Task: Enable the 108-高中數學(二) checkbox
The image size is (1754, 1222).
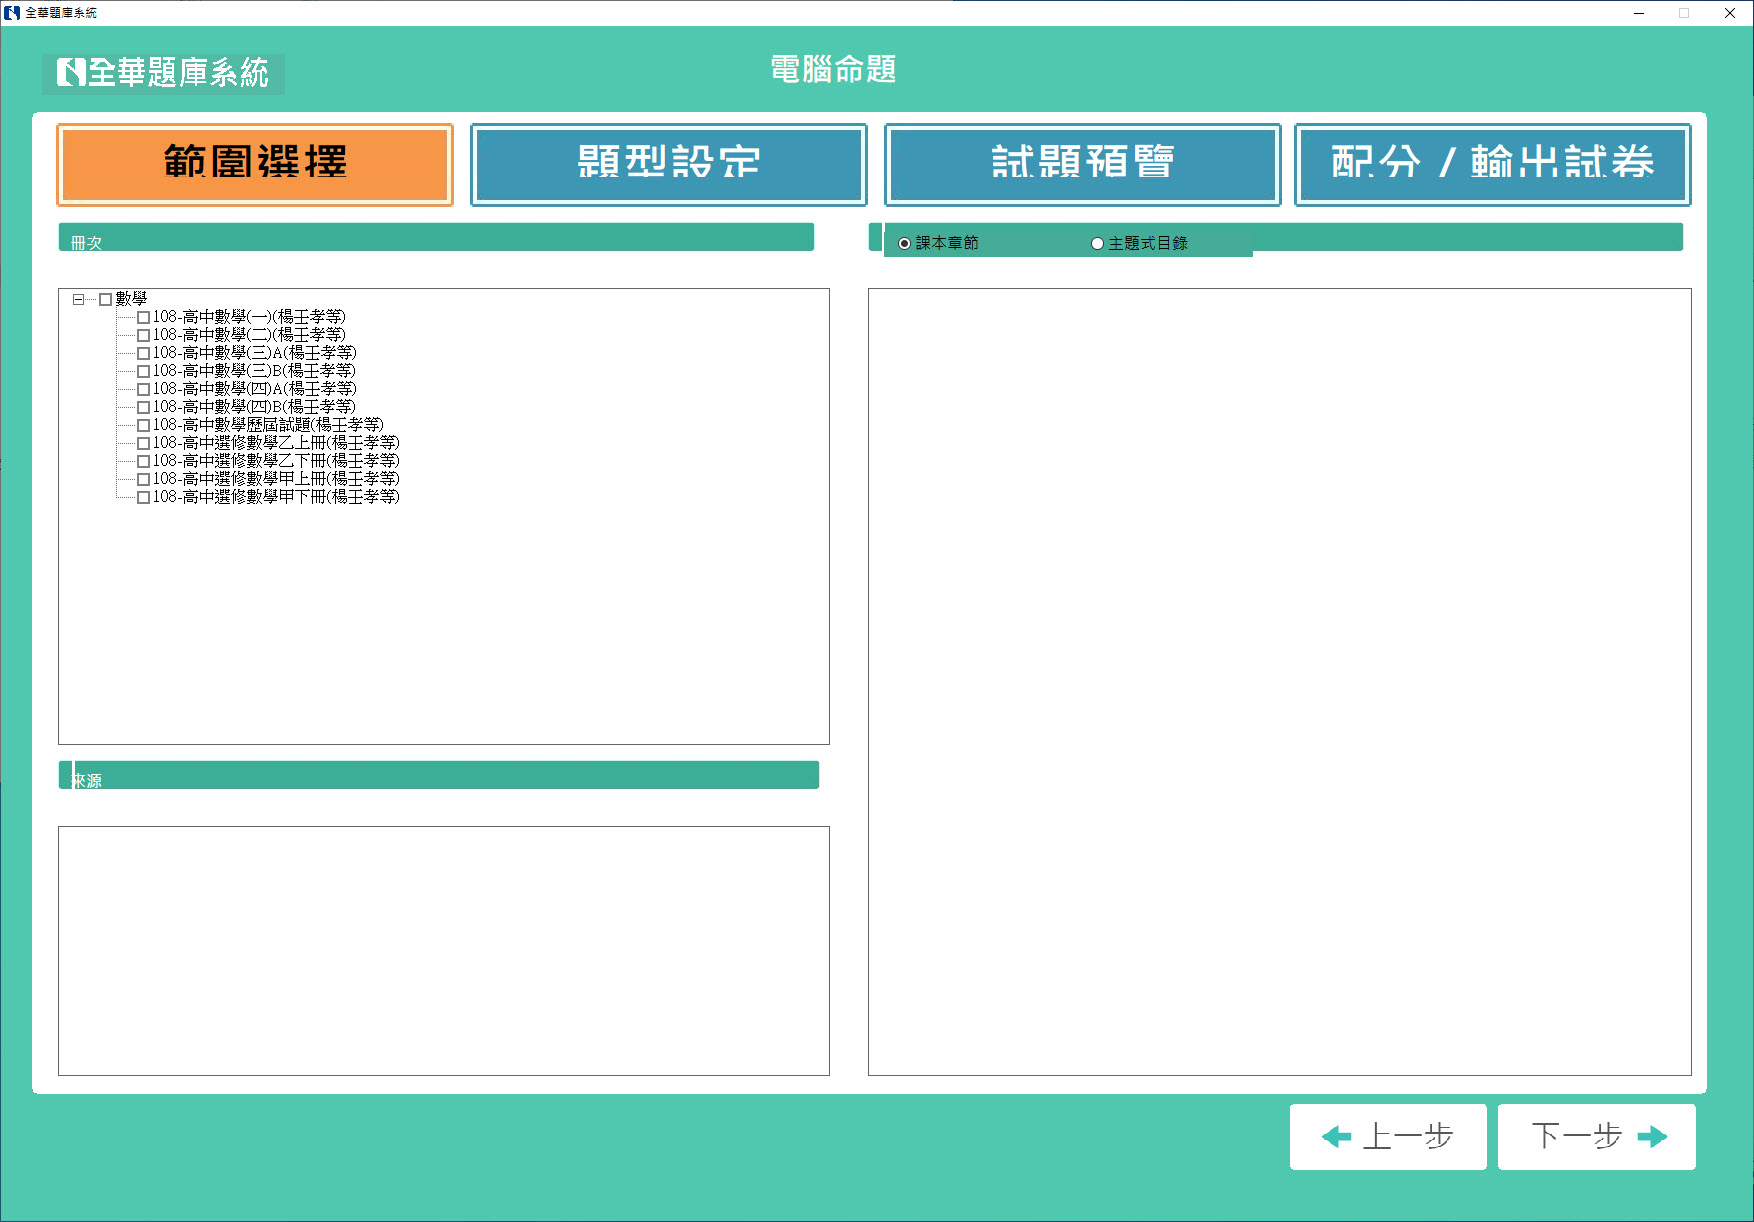Action: 143,335
